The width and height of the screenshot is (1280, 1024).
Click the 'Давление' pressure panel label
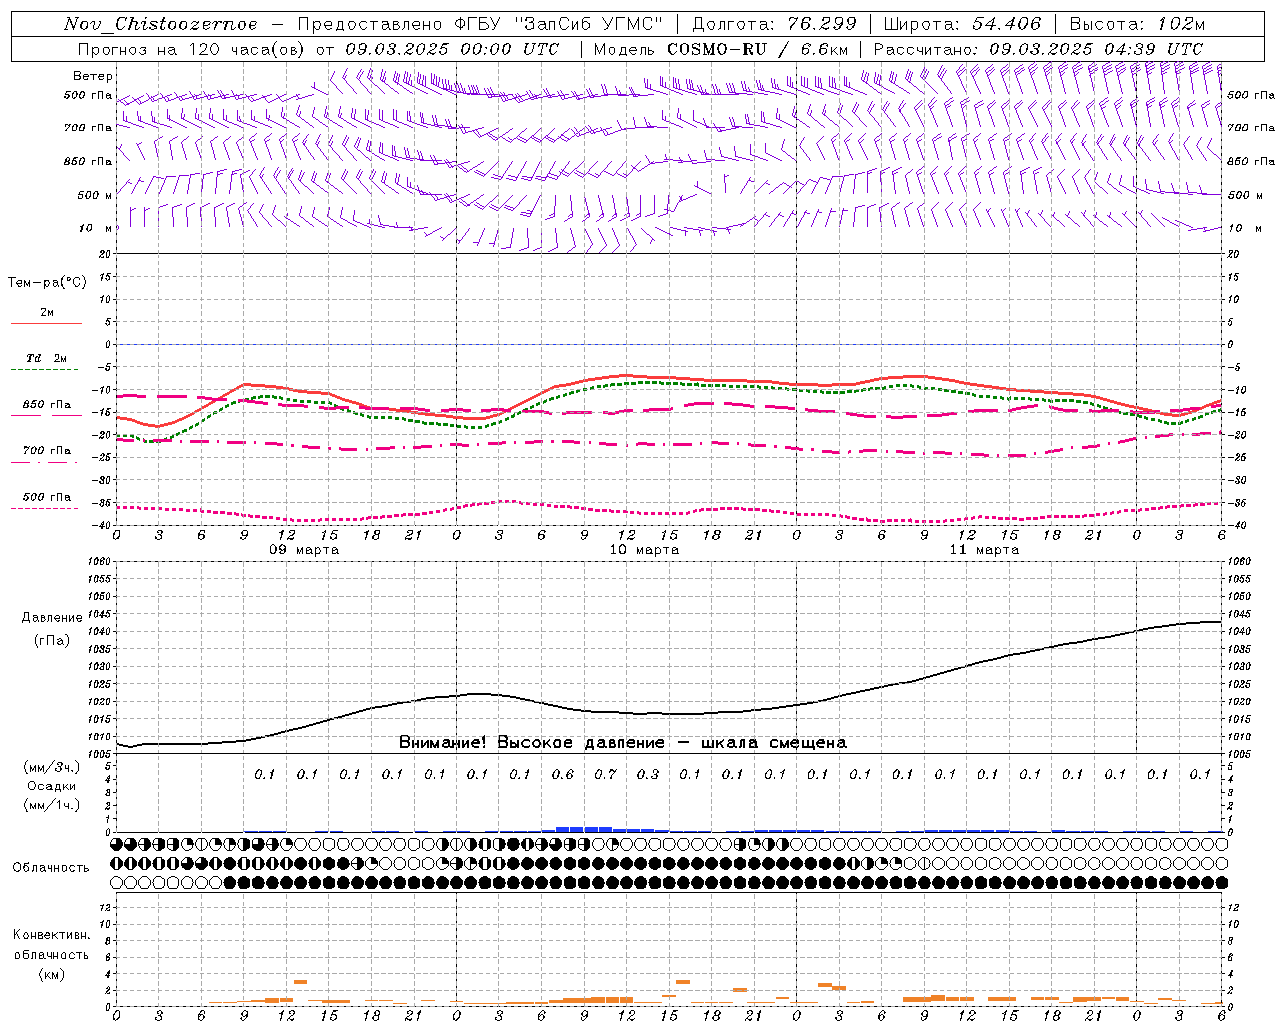tap(52, 618)
